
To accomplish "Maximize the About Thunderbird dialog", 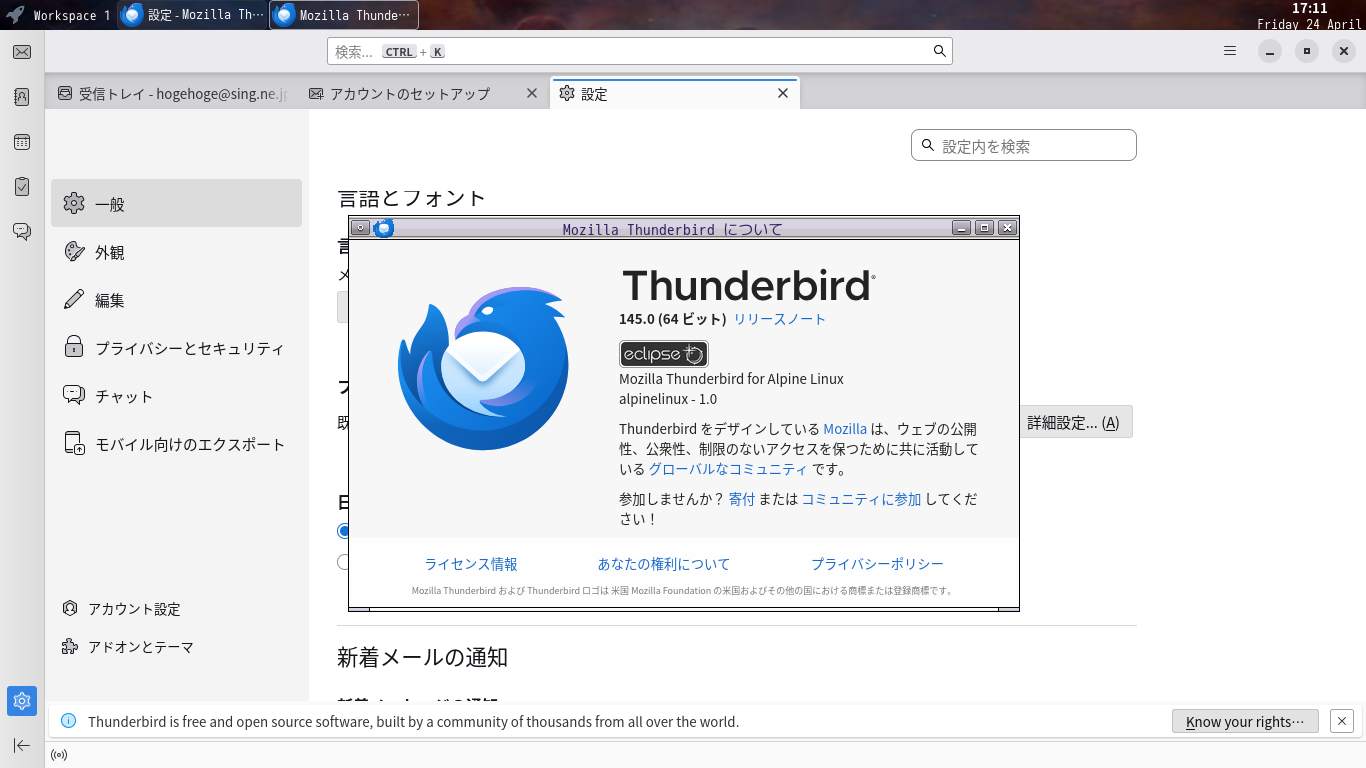I will click(x=984, y=228).
